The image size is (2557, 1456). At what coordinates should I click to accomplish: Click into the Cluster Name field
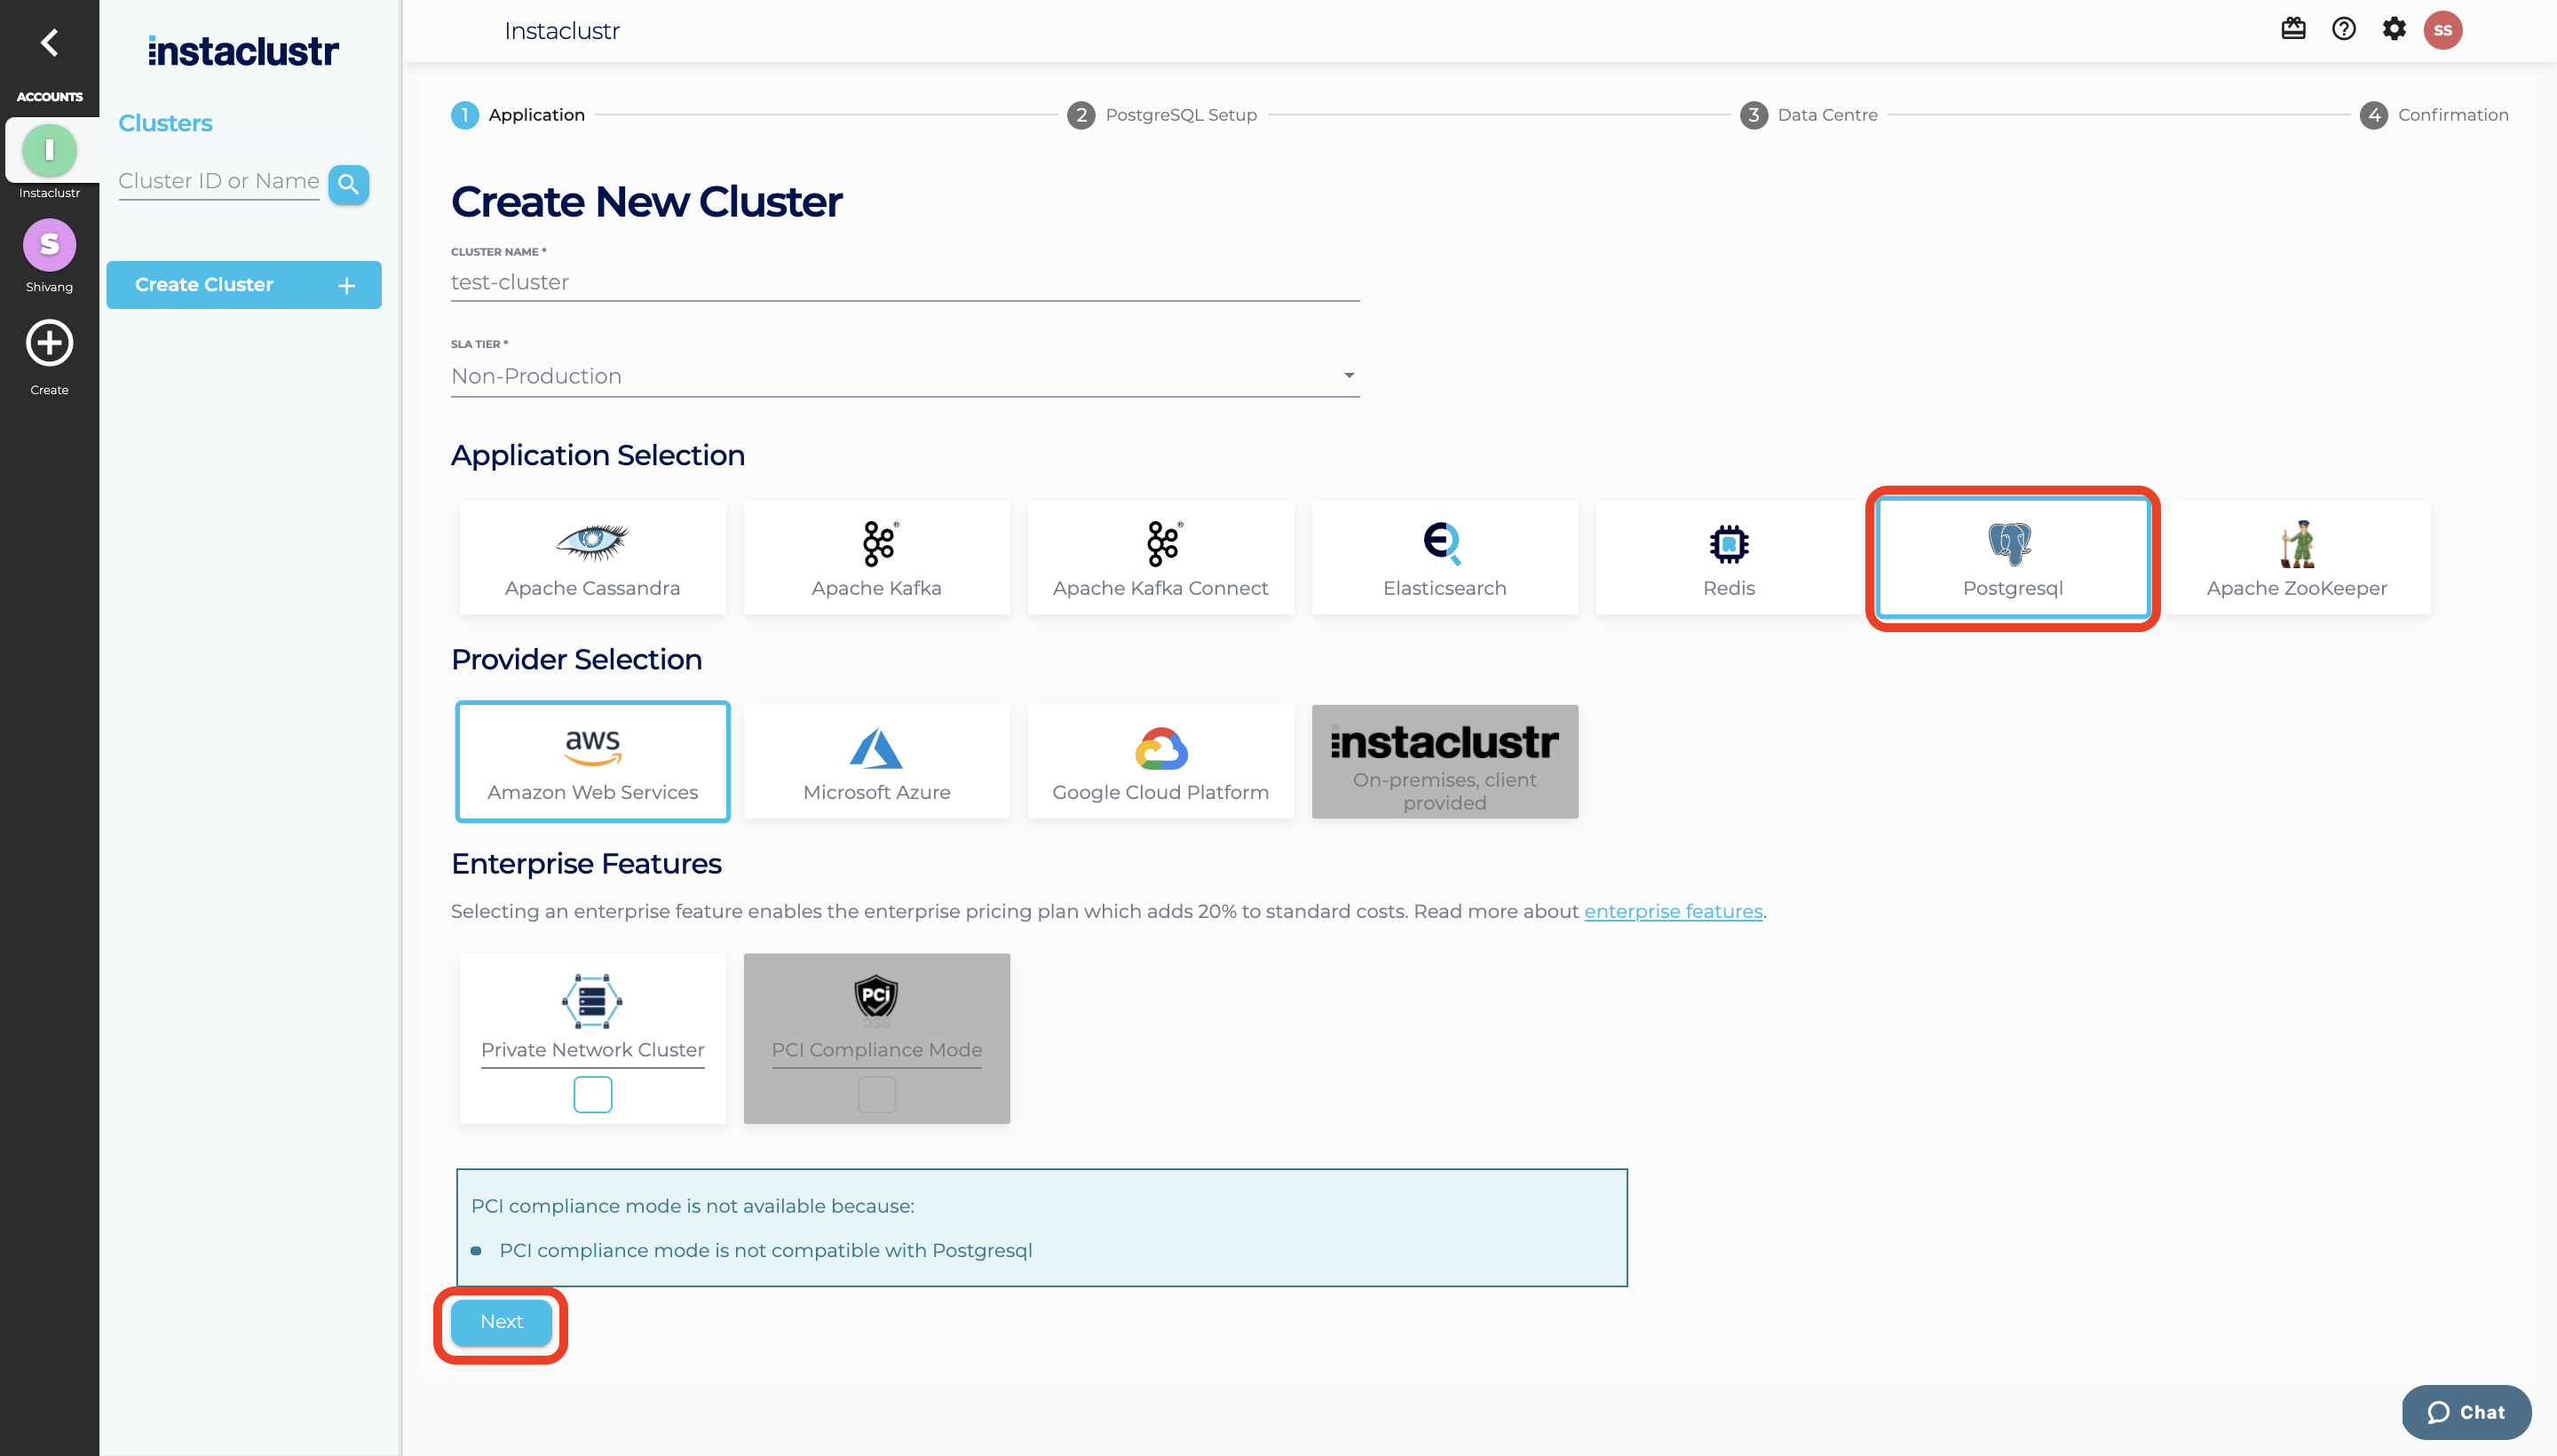click(x=904, y=282)
